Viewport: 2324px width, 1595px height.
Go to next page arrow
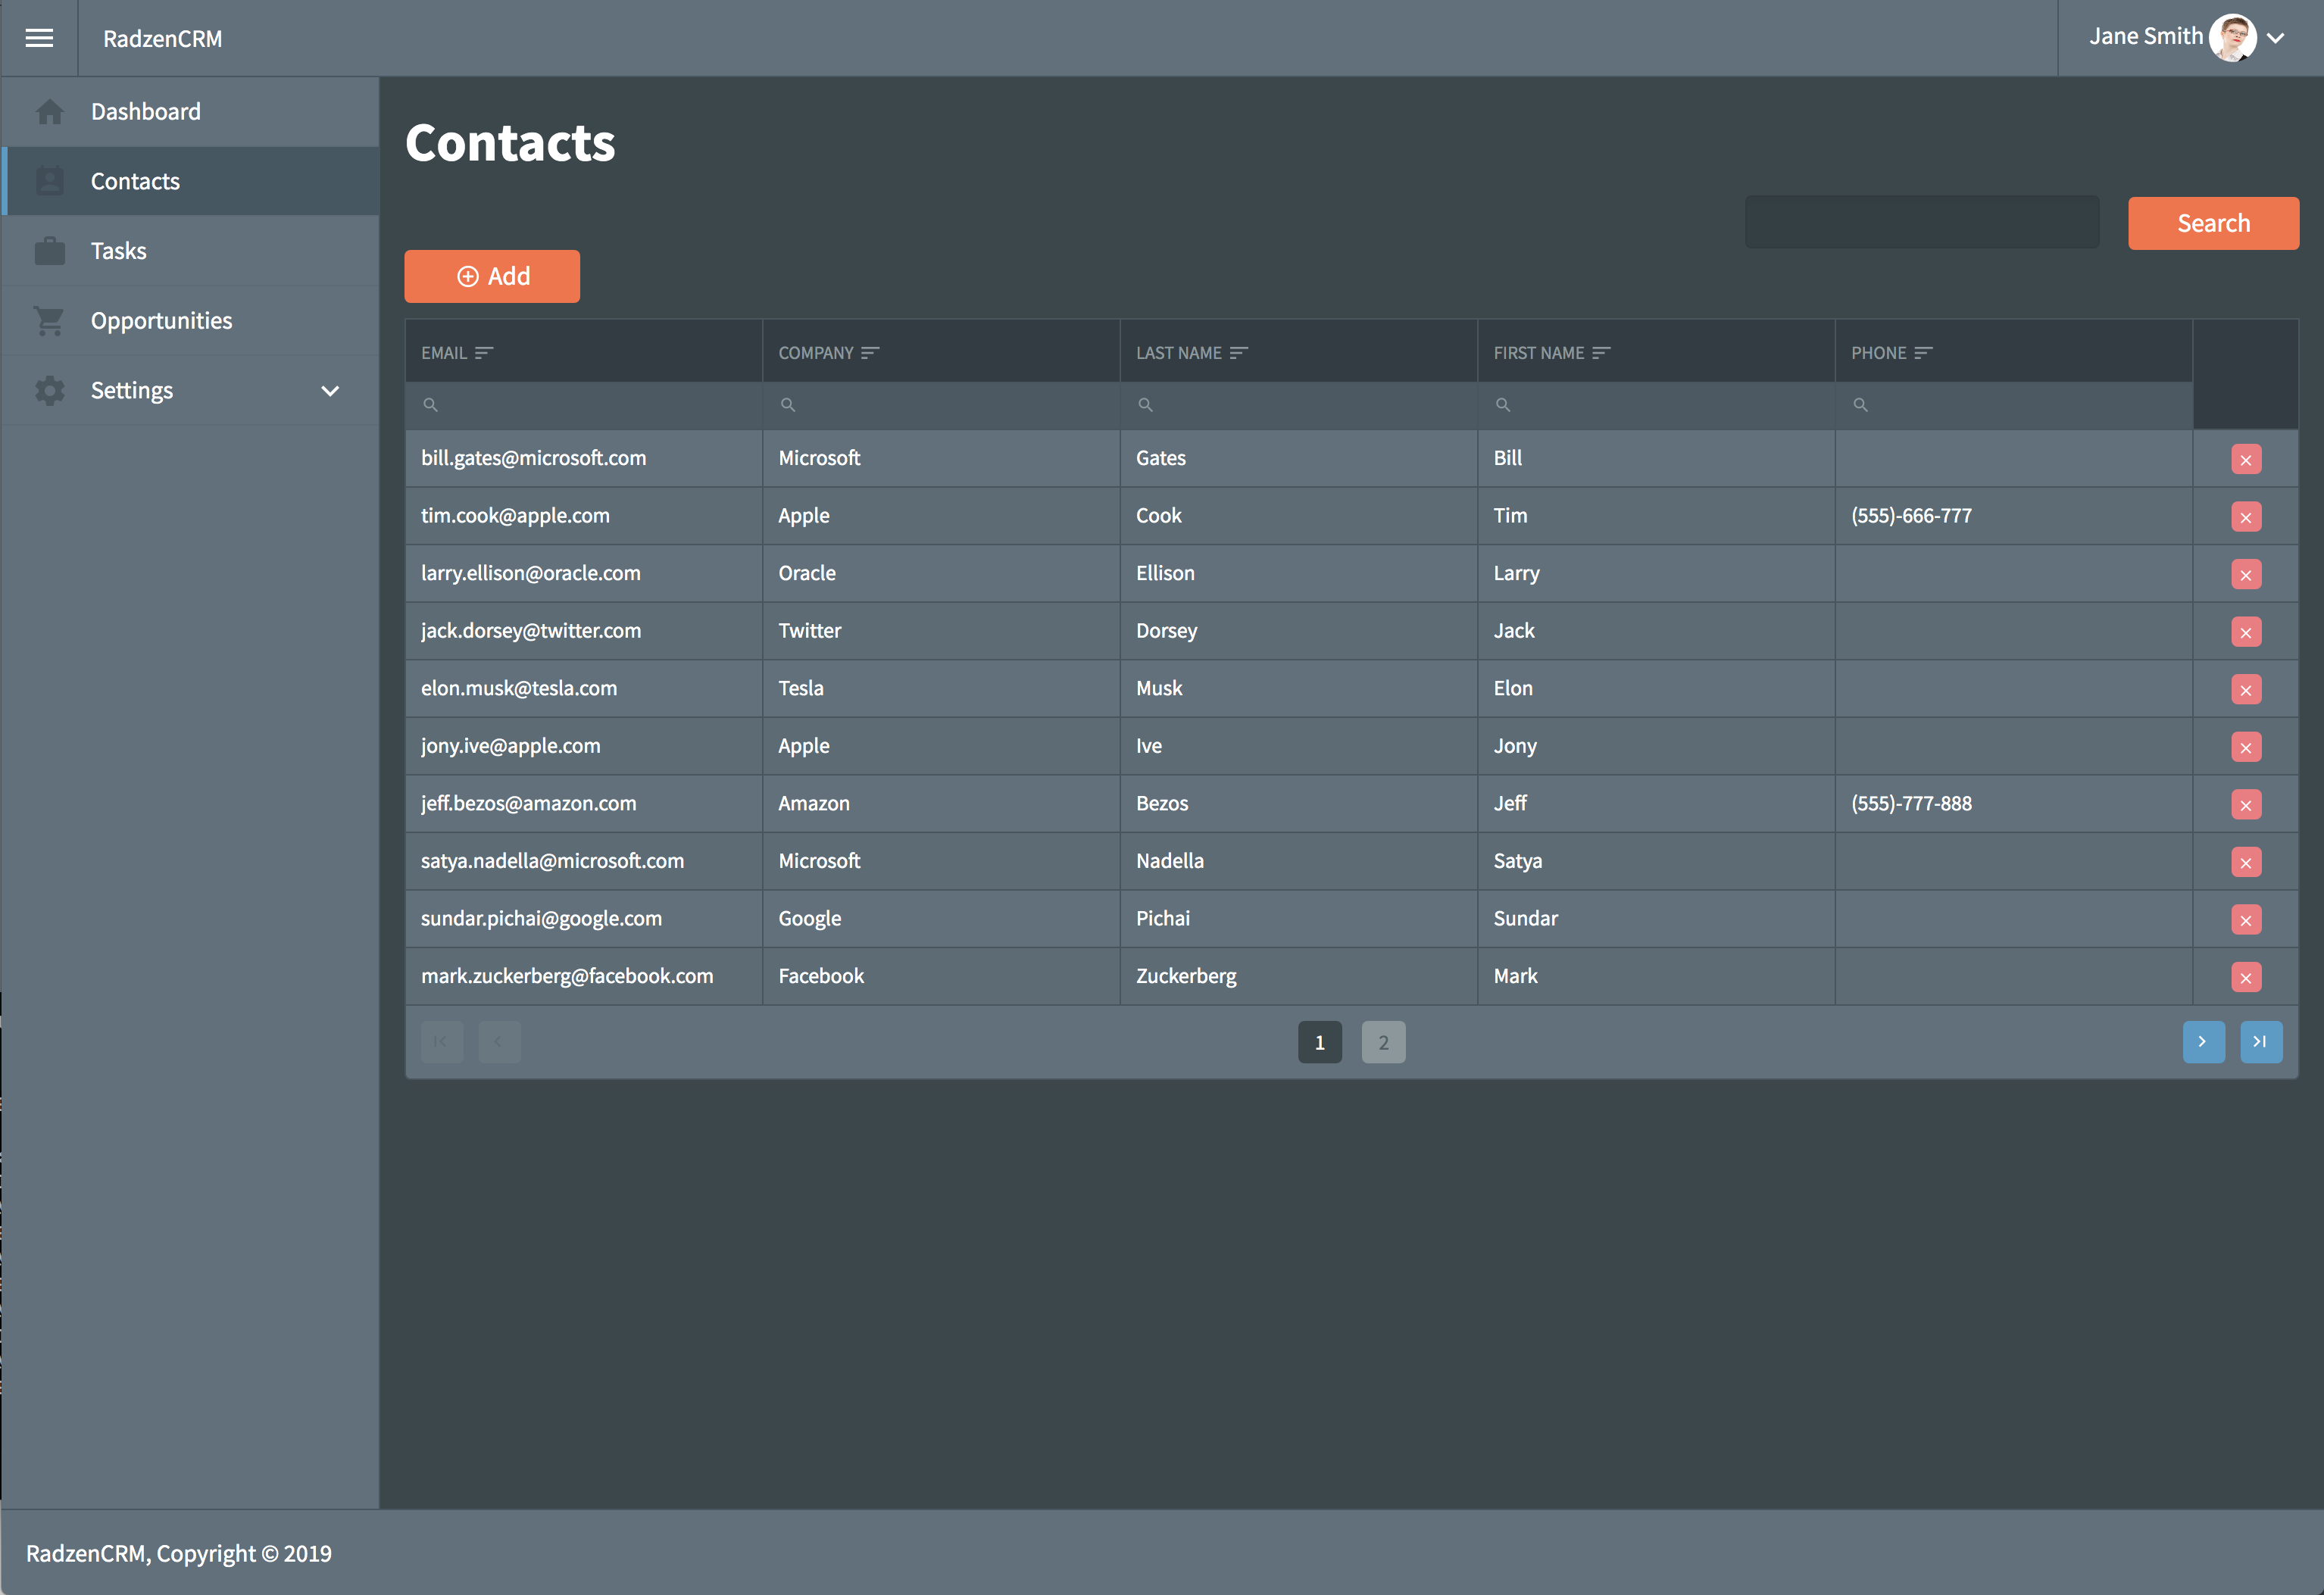[x=2203, y=1042]
